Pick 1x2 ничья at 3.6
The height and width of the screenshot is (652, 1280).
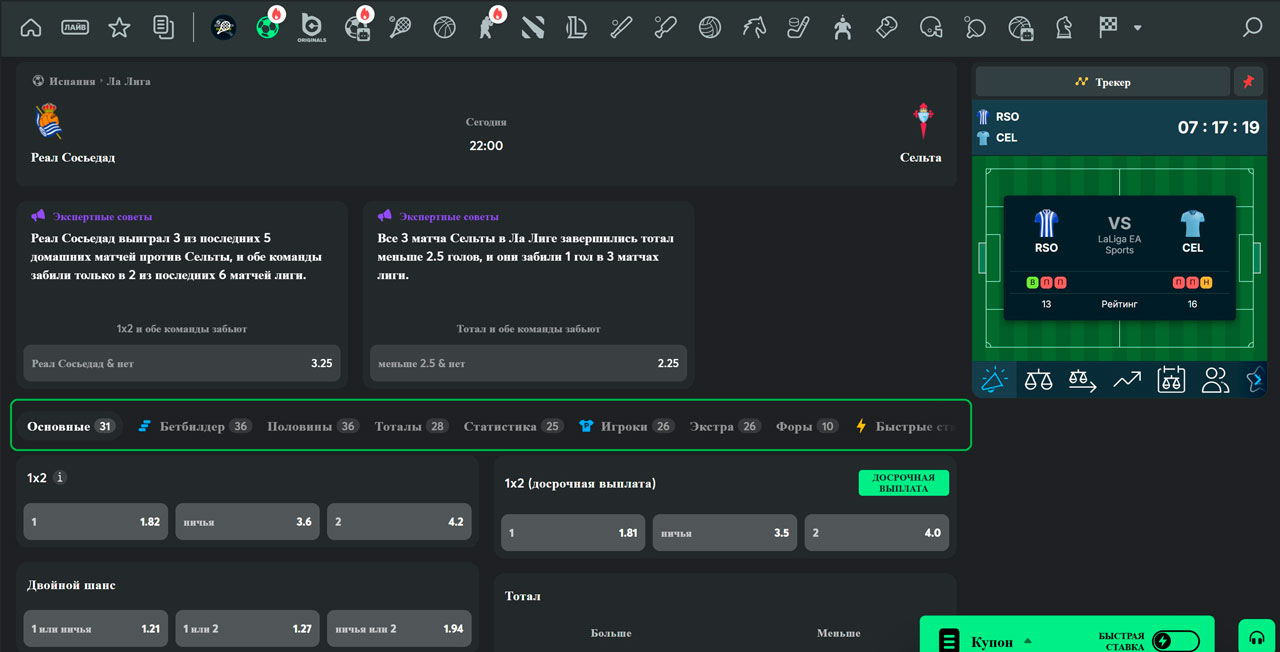tap(248, 521)
